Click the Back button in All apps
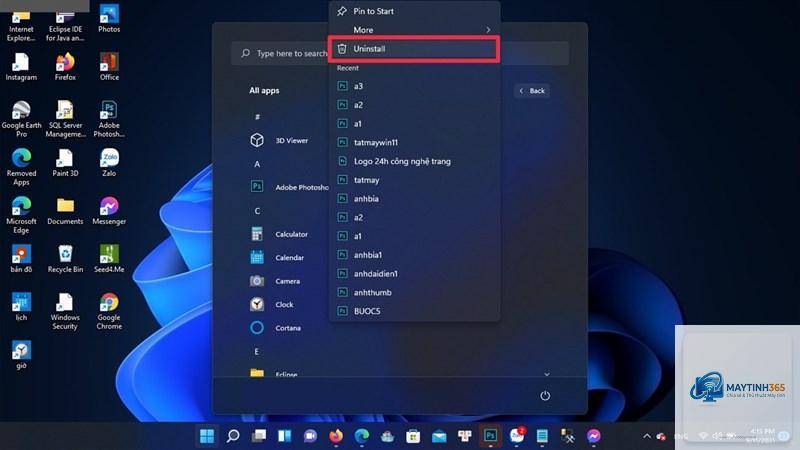800x450 pixels. 532,91
